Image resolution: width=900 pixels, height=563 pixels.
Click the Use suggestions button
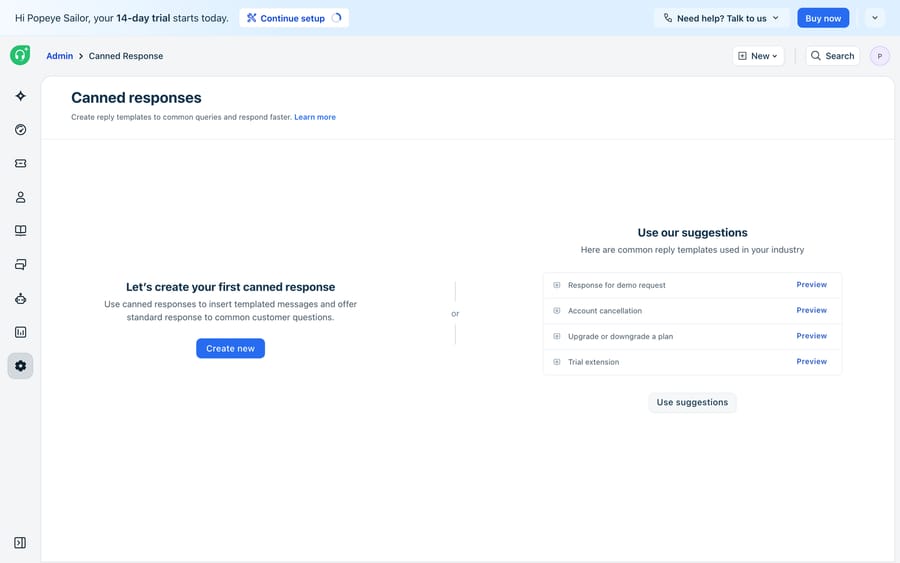[692, 402]
